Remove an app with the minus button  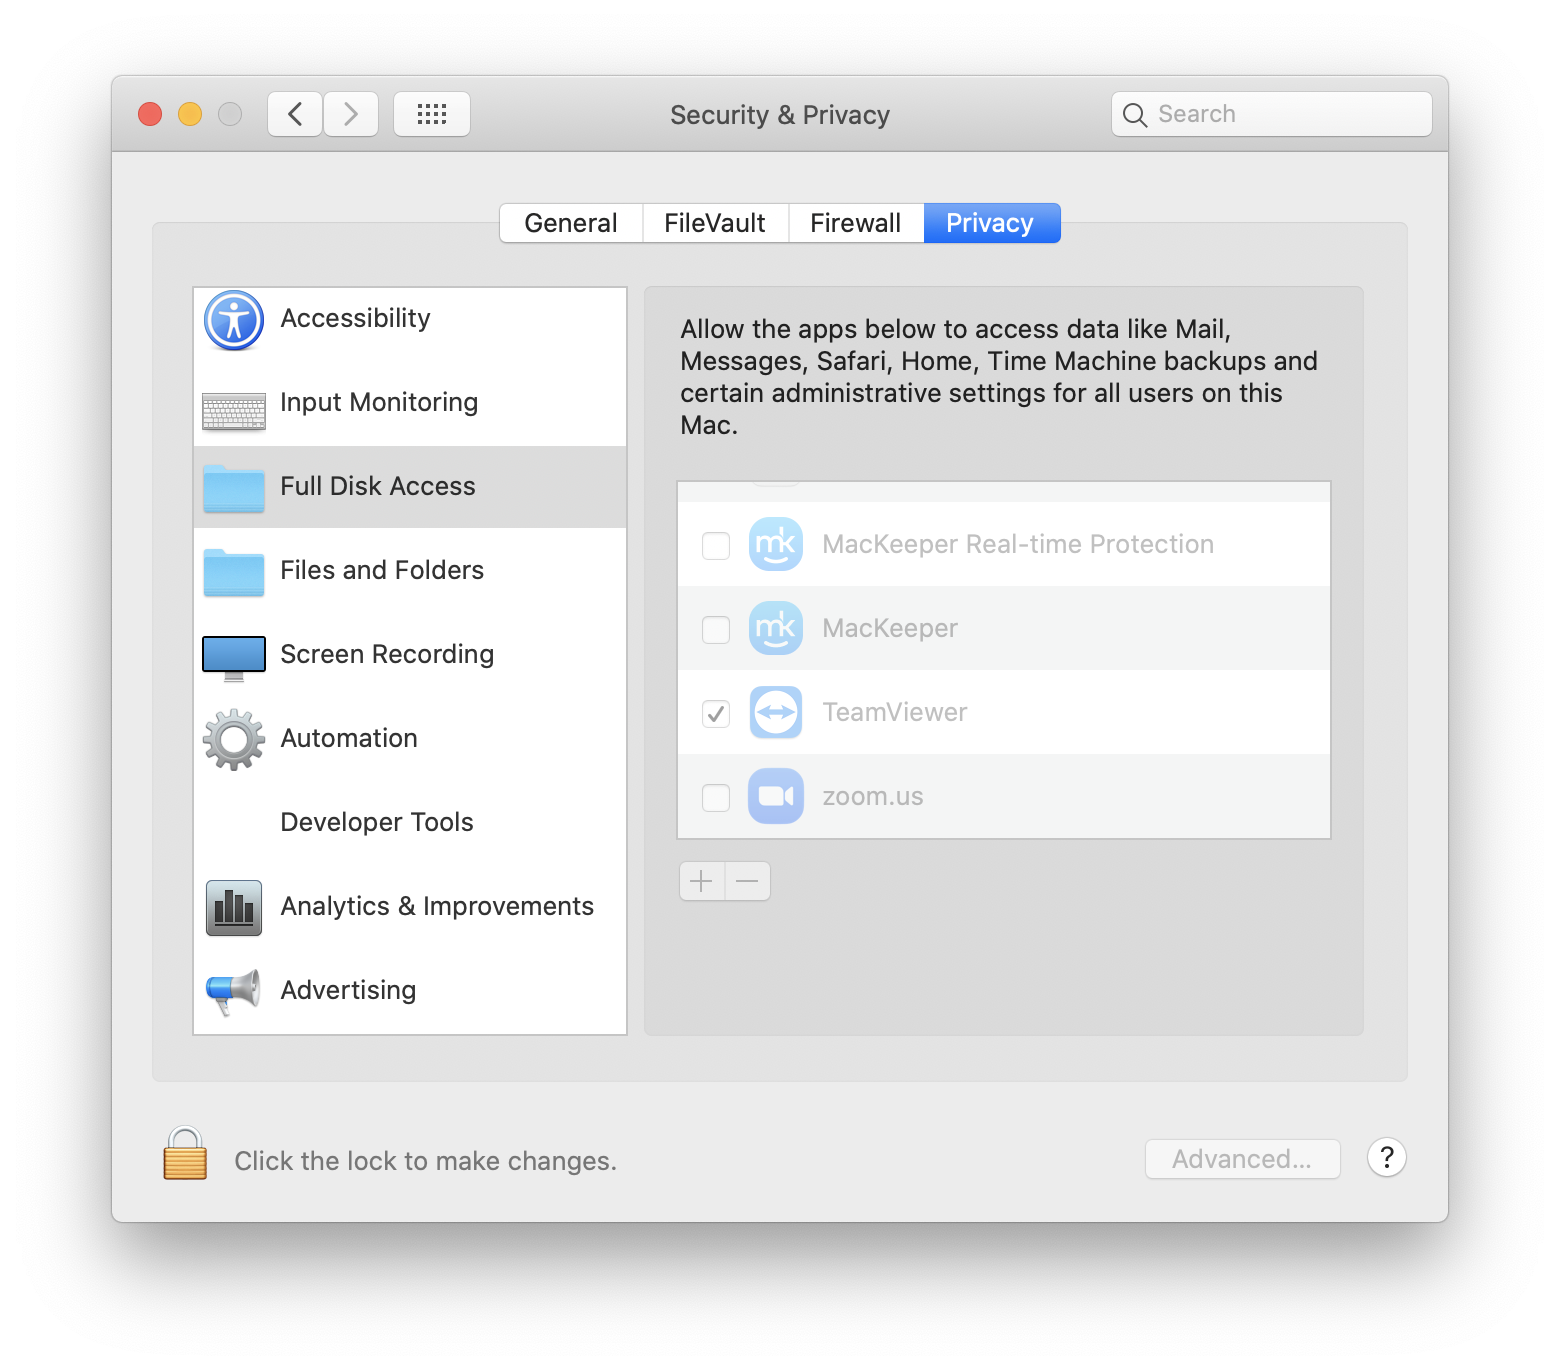(748, 881)
